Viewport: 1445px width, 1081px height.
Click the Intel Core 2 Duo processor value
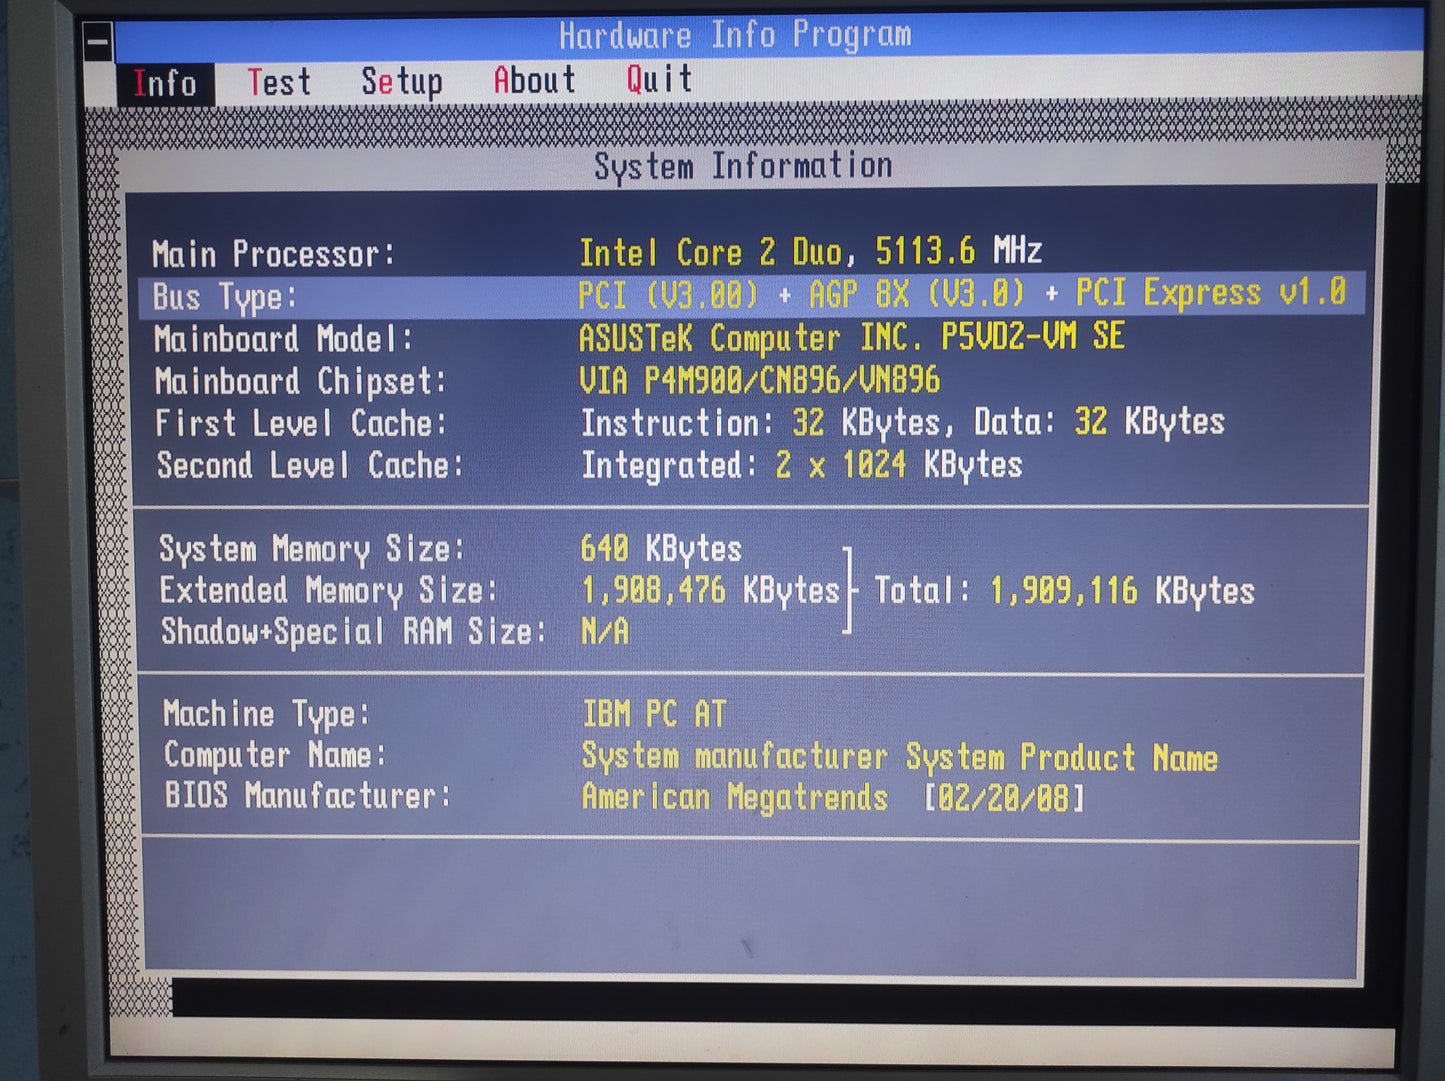pyautogui.click(x=810, y=251)
